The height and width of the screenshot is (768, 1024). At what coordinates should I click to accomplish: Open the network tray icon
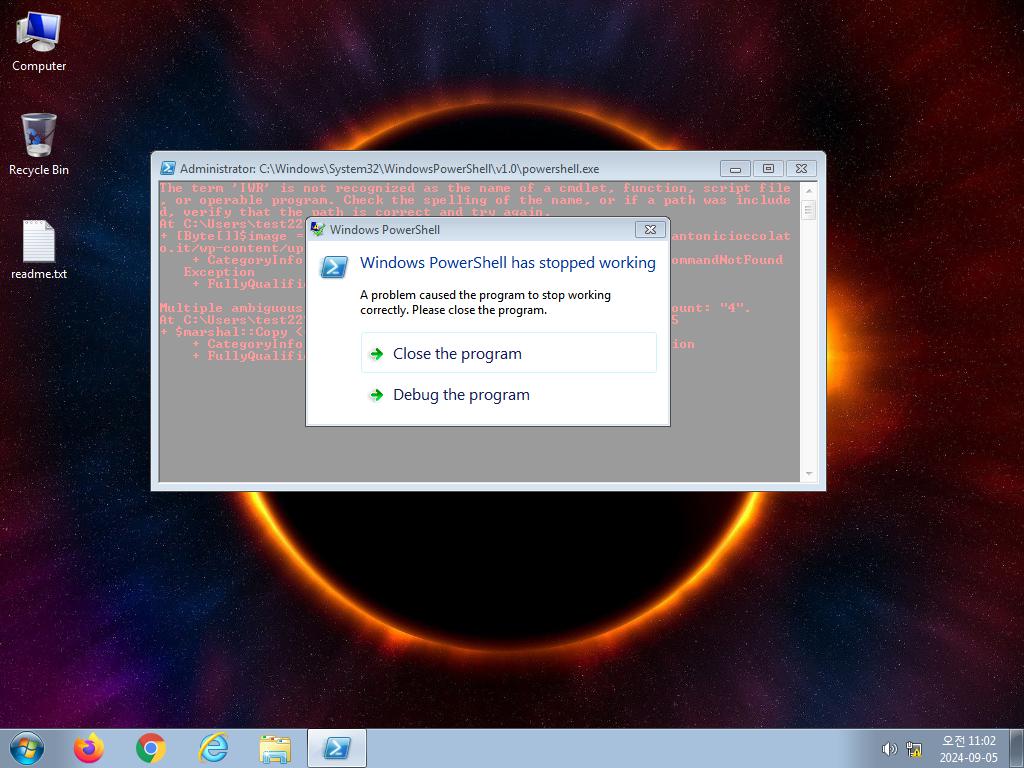[914, 749]
